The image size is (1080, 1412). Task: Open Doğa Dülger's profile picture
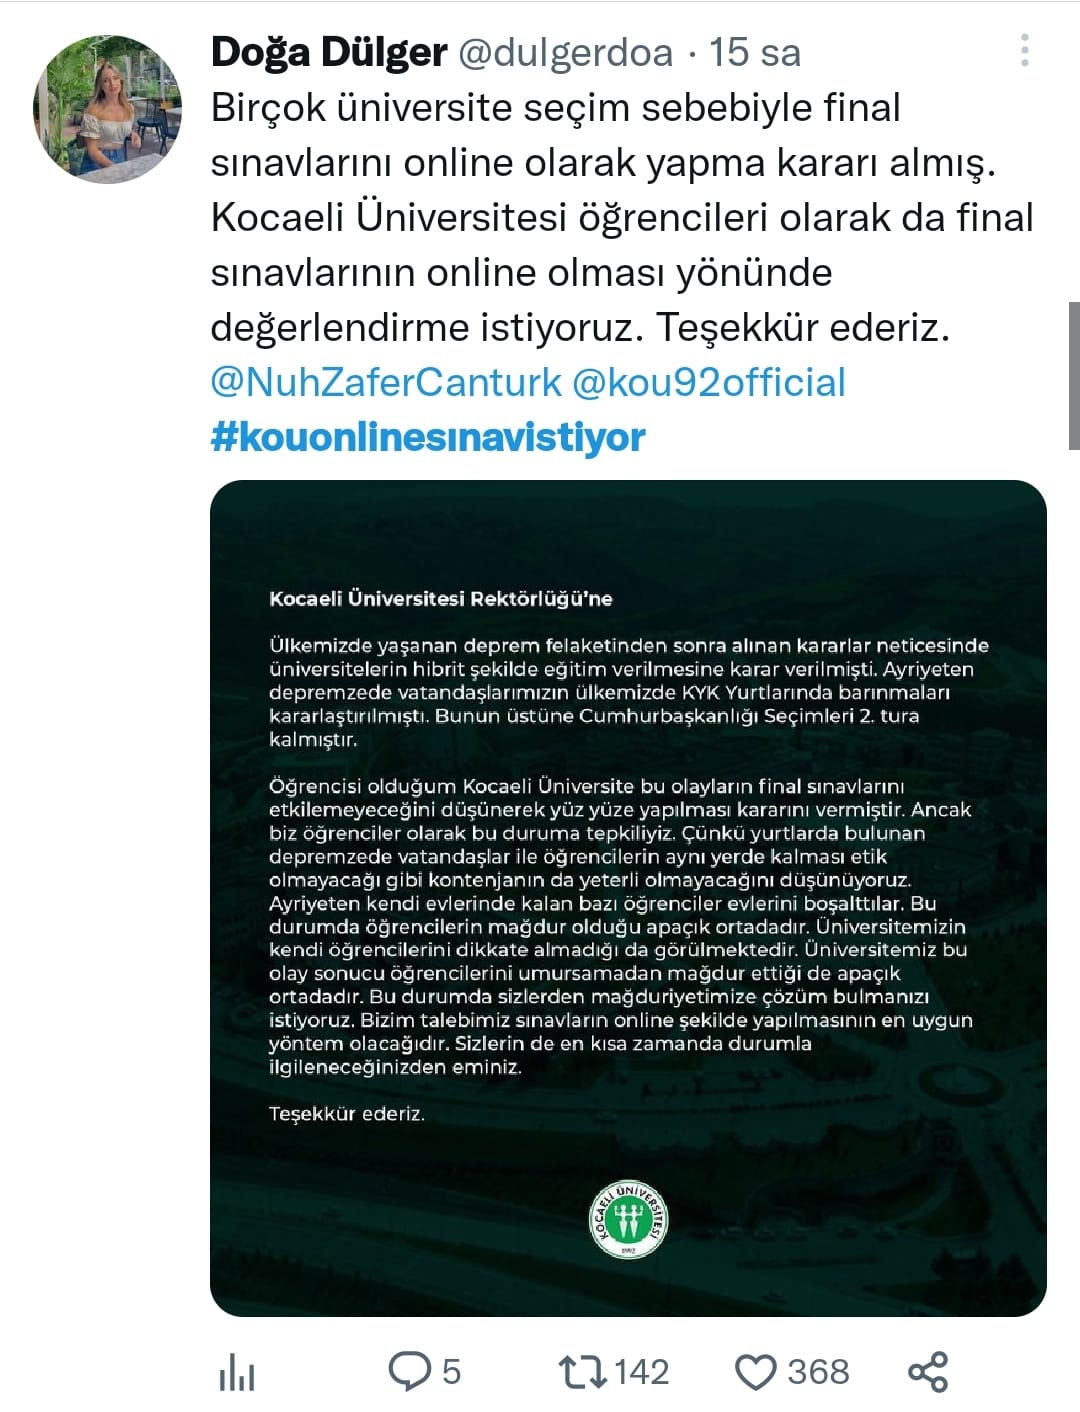coord(108,110)
